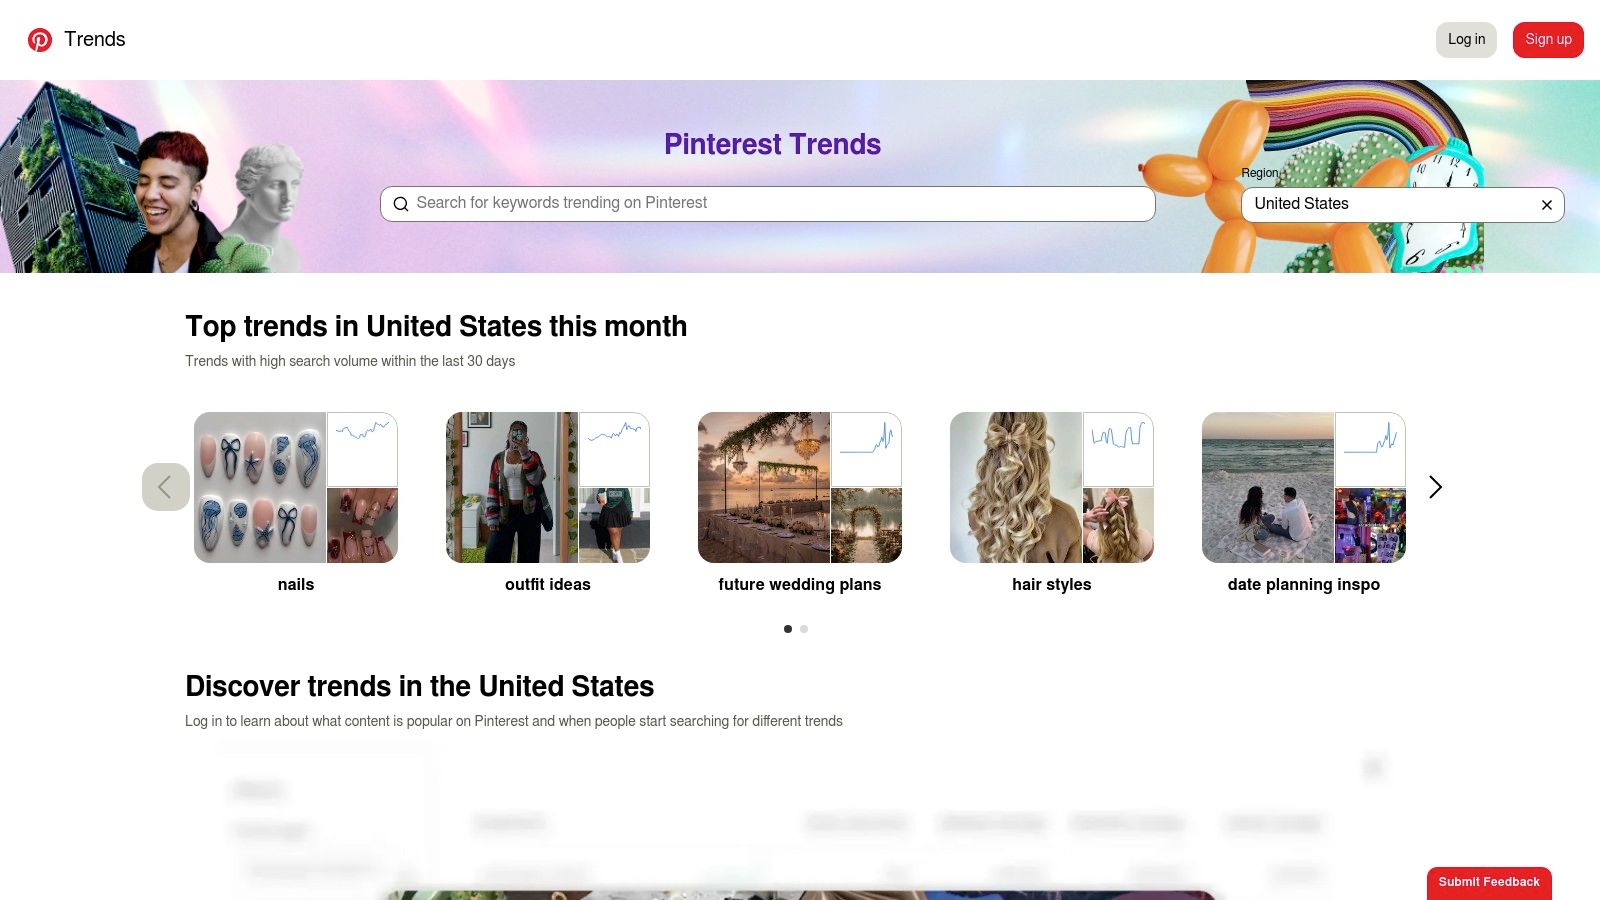Click the Log in button
1600x900 pixels.
(1466, 40)
